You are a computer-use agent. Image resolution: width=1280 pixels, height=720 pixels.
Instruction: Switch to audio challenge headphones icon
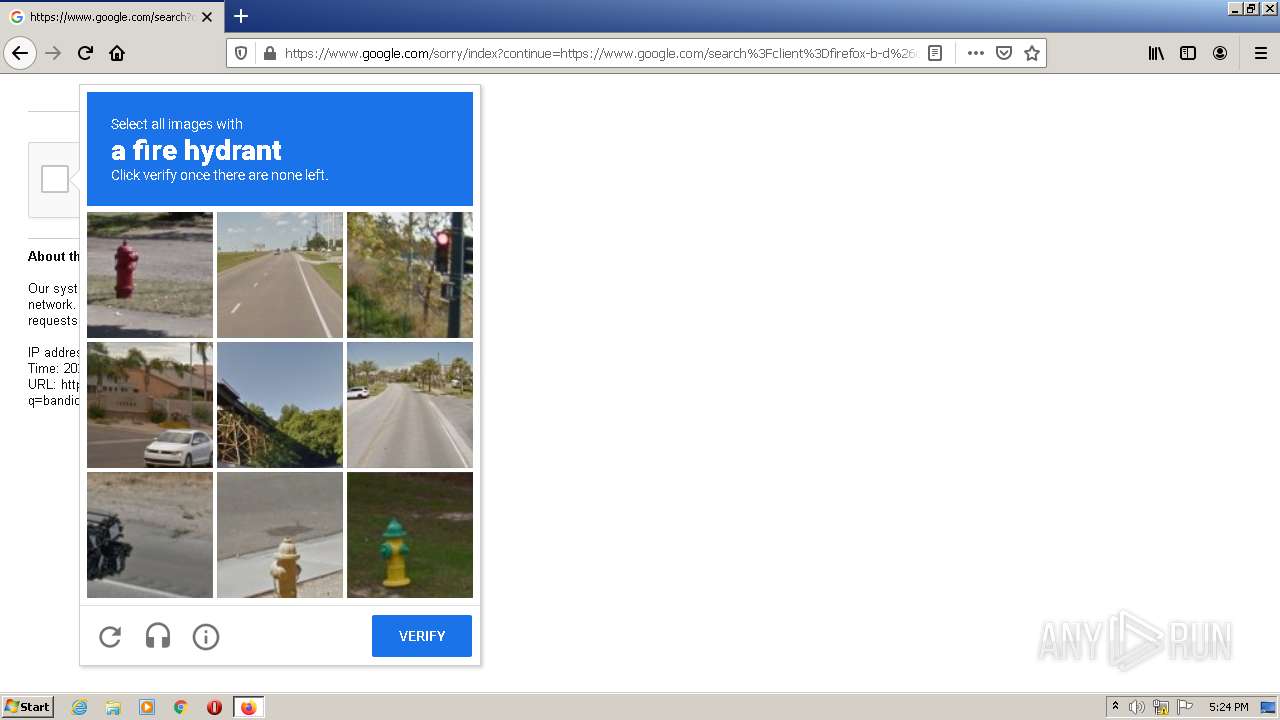pyautogui.click(x=158, y=636)
